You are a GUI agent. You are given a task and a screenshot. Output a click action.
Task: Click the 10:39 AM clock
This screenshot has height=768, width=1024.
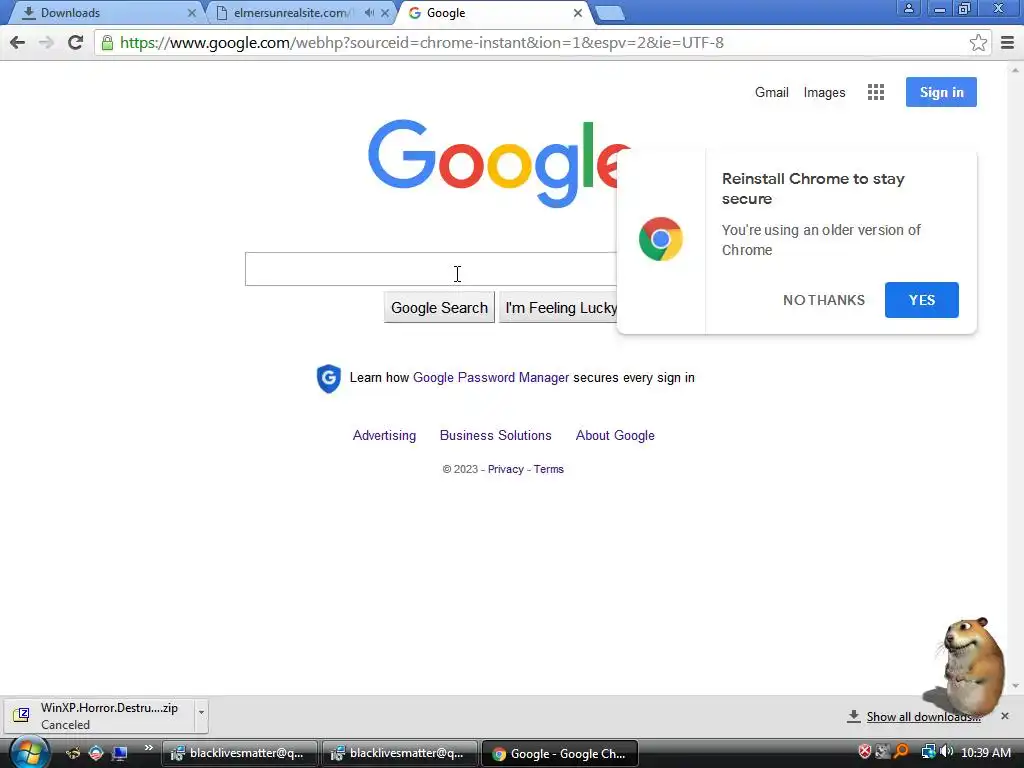pos(985,752)
